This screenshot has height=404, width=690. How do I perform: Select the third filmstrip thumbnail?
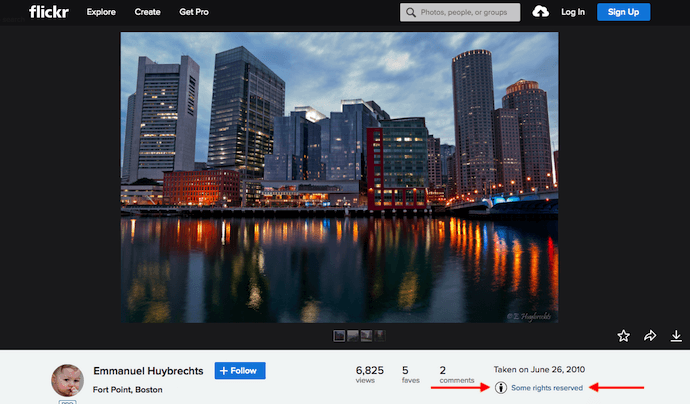[x=366, y=336]
